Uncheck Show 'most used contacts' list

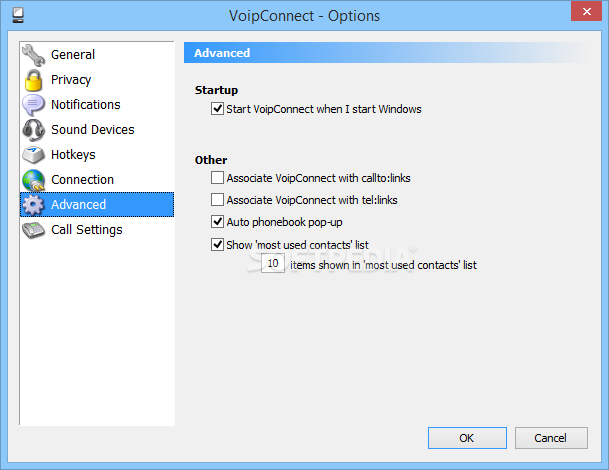tap(218, 245)
